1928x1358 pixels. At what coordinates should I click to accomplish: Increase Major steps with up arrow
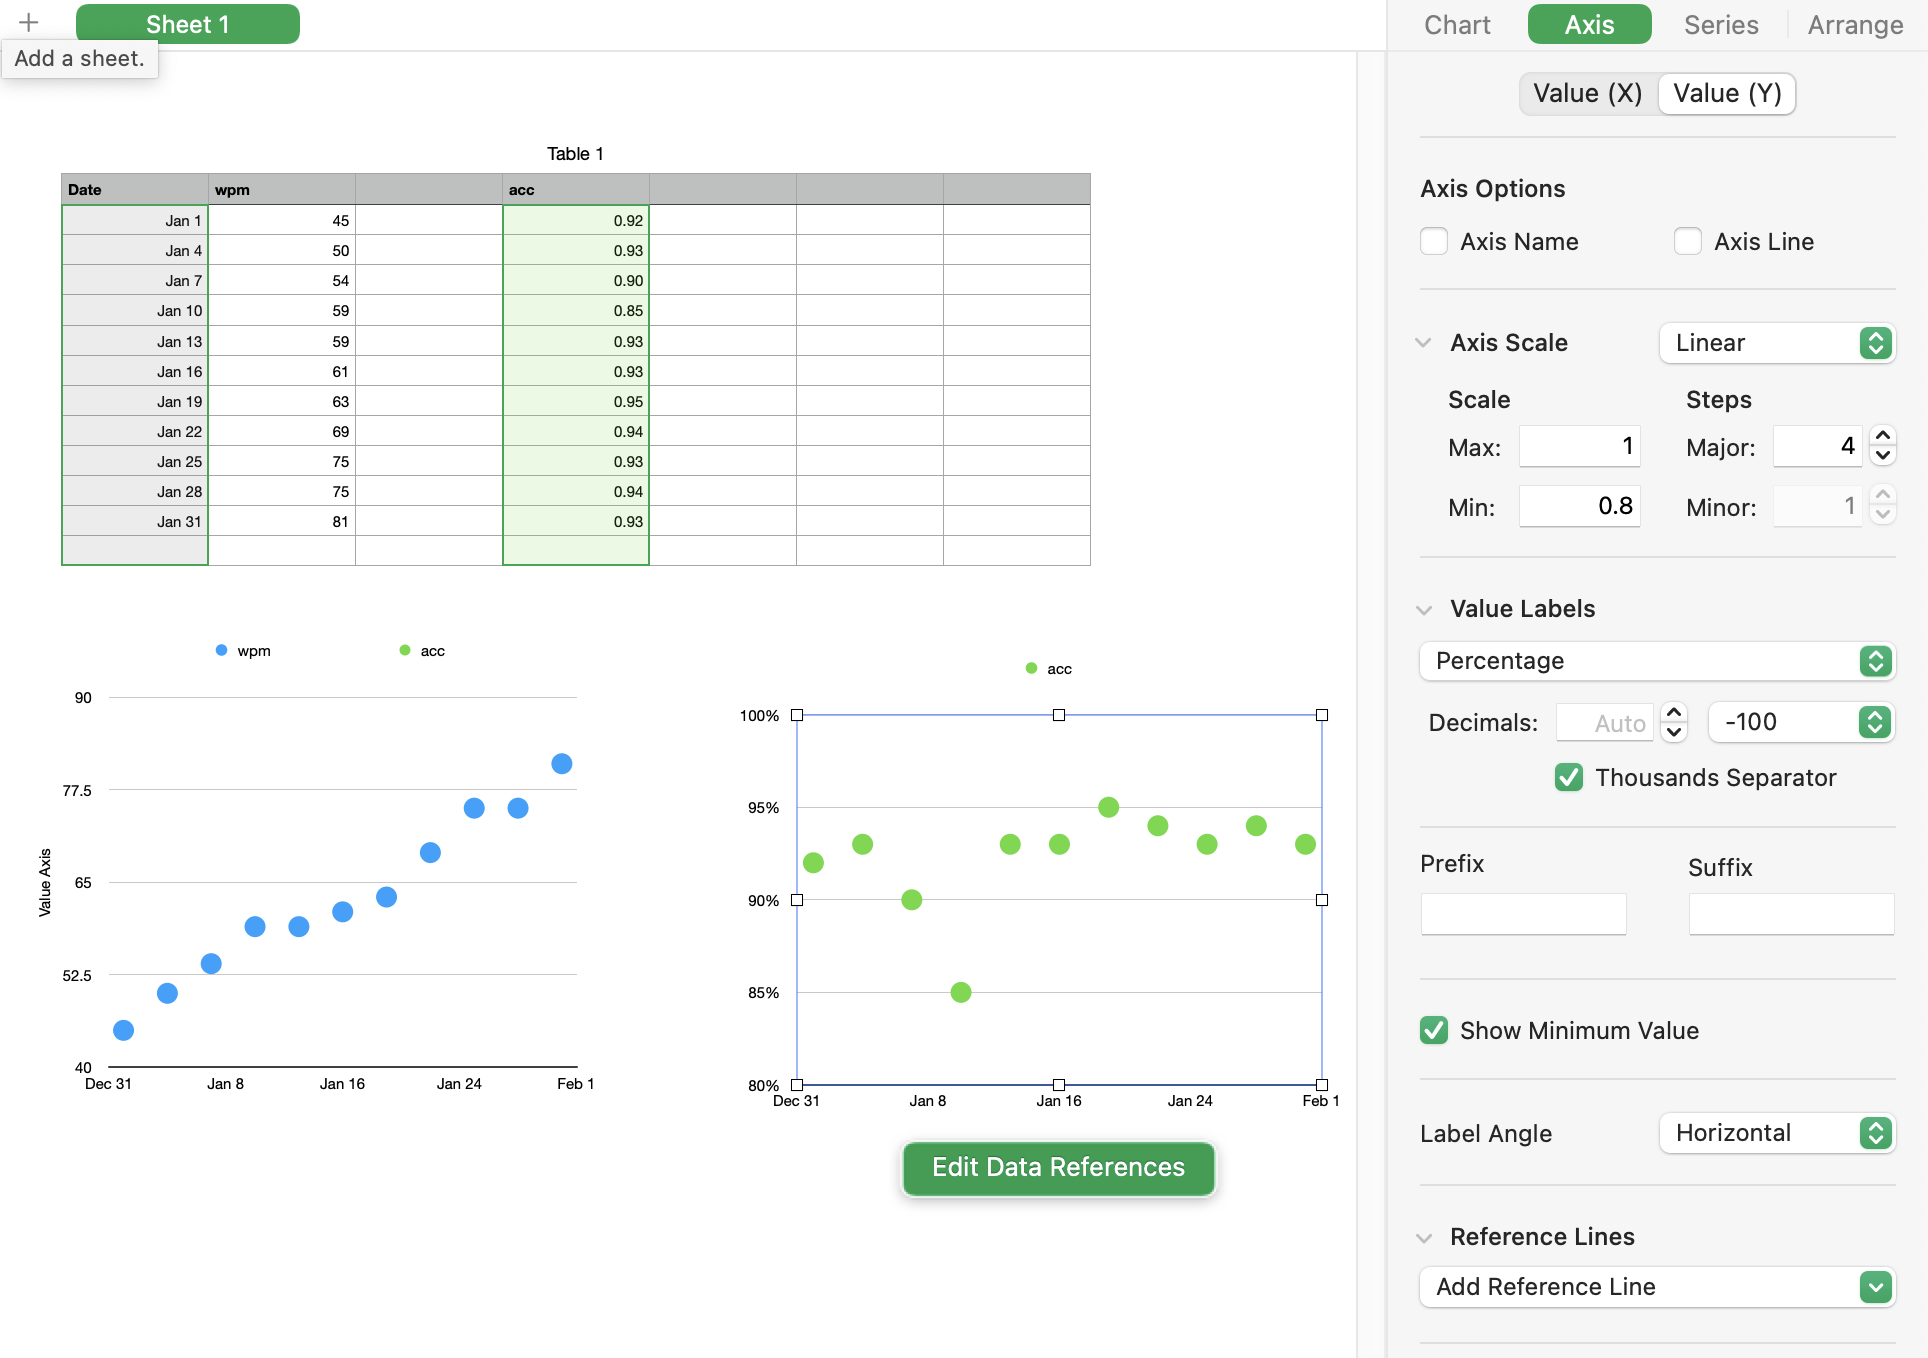coord(1883,436)
